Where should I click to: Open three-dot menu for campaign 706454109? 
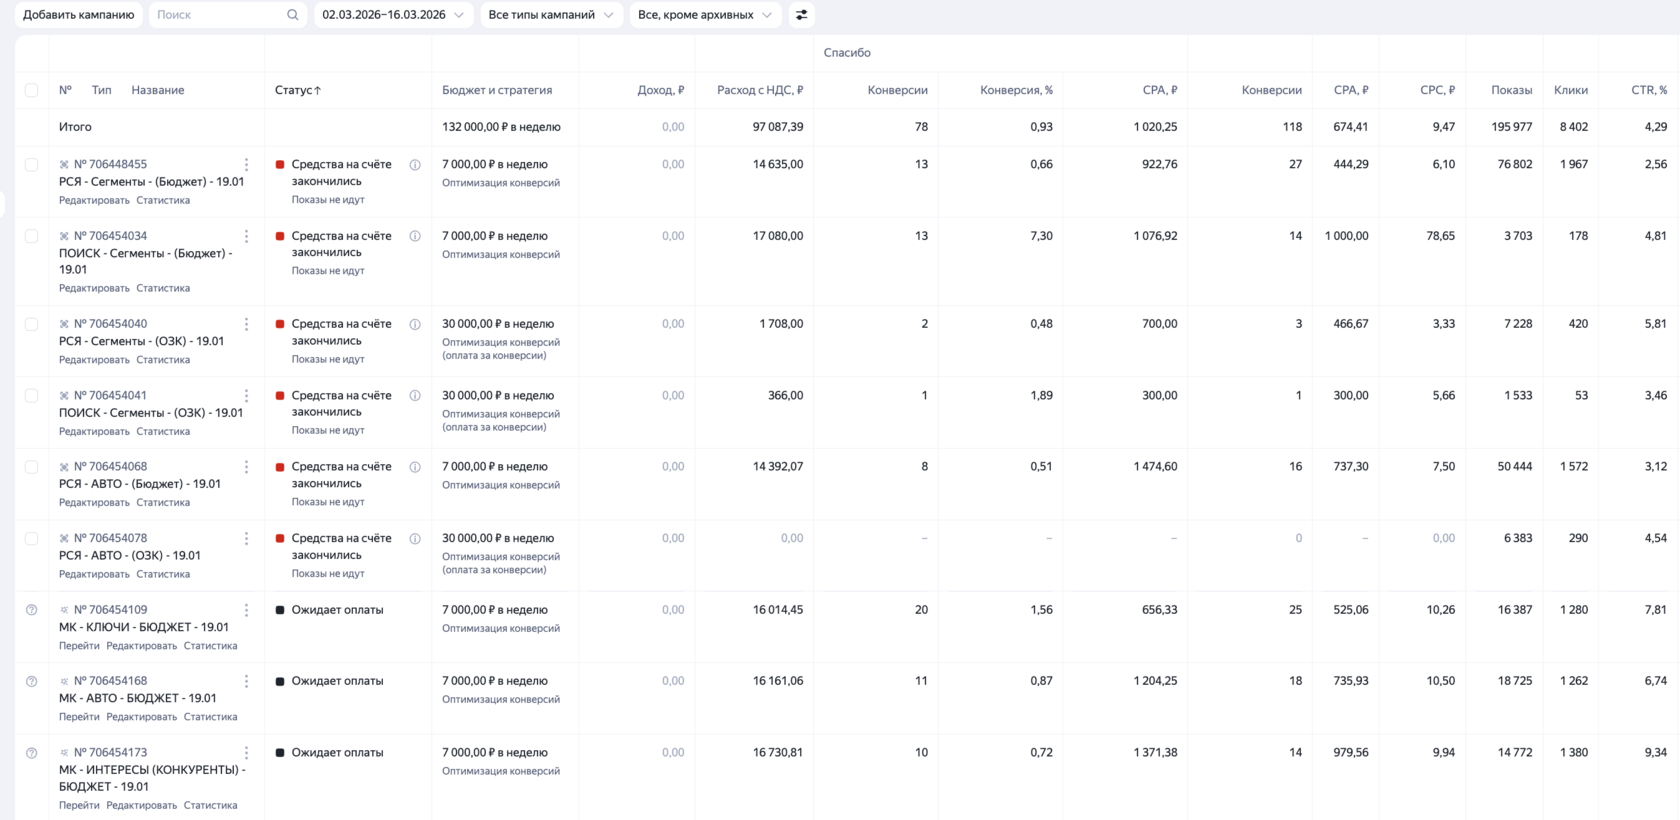click(x=246, y=610)
